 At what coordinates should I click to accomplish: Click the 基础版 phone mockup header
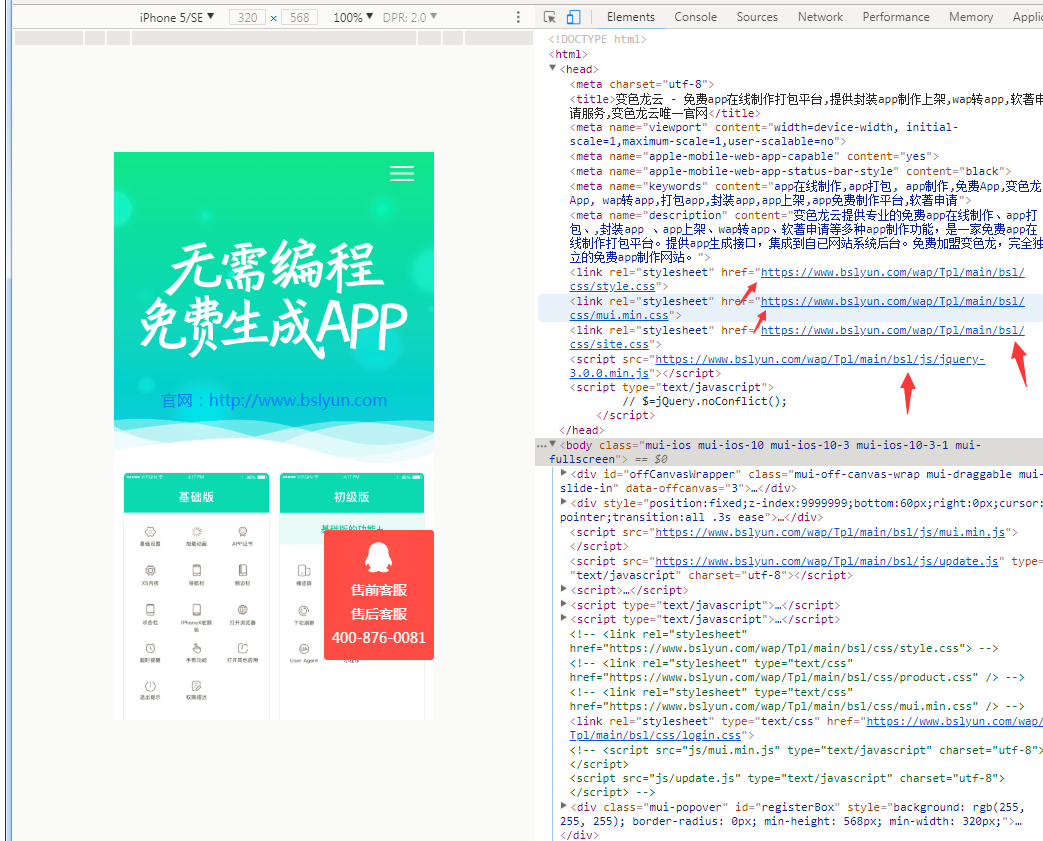pos(196,497)
